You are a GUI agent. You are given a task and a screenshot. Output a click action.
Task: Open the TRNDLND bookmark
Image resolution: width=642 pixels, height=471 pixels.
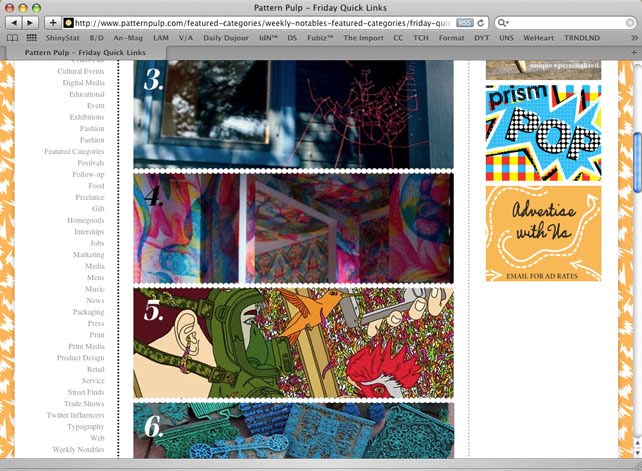(x=582, y=38)
